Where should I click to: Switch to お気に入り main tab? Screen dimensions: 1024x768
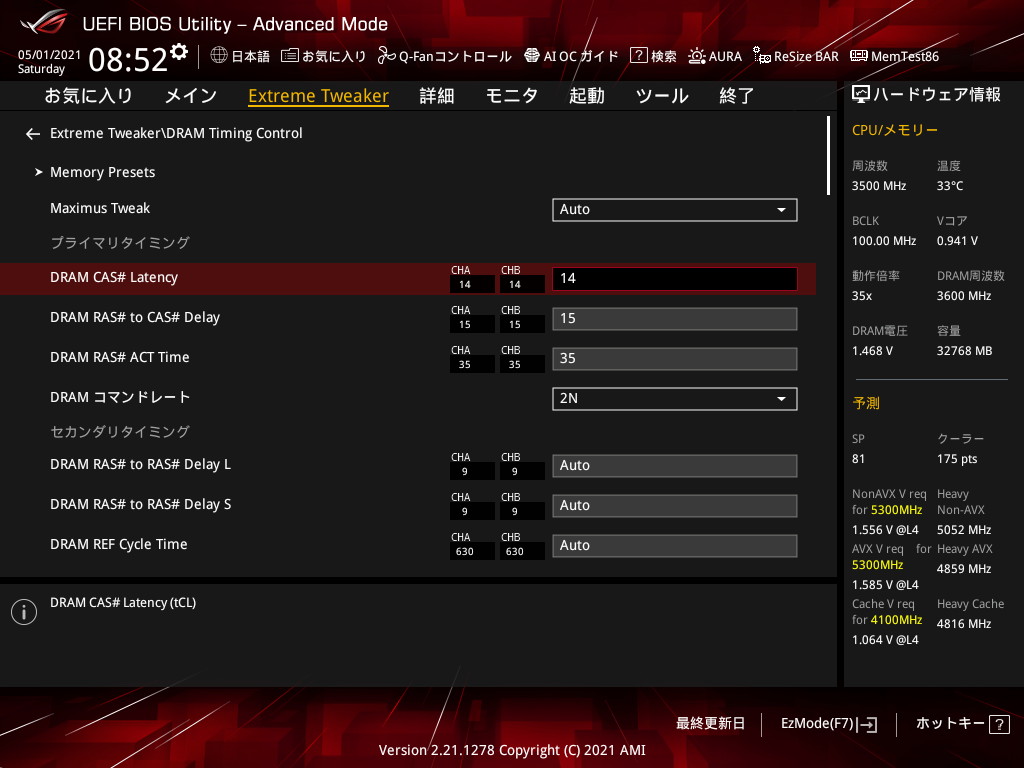pyautogui.click(x=88, y=96)
